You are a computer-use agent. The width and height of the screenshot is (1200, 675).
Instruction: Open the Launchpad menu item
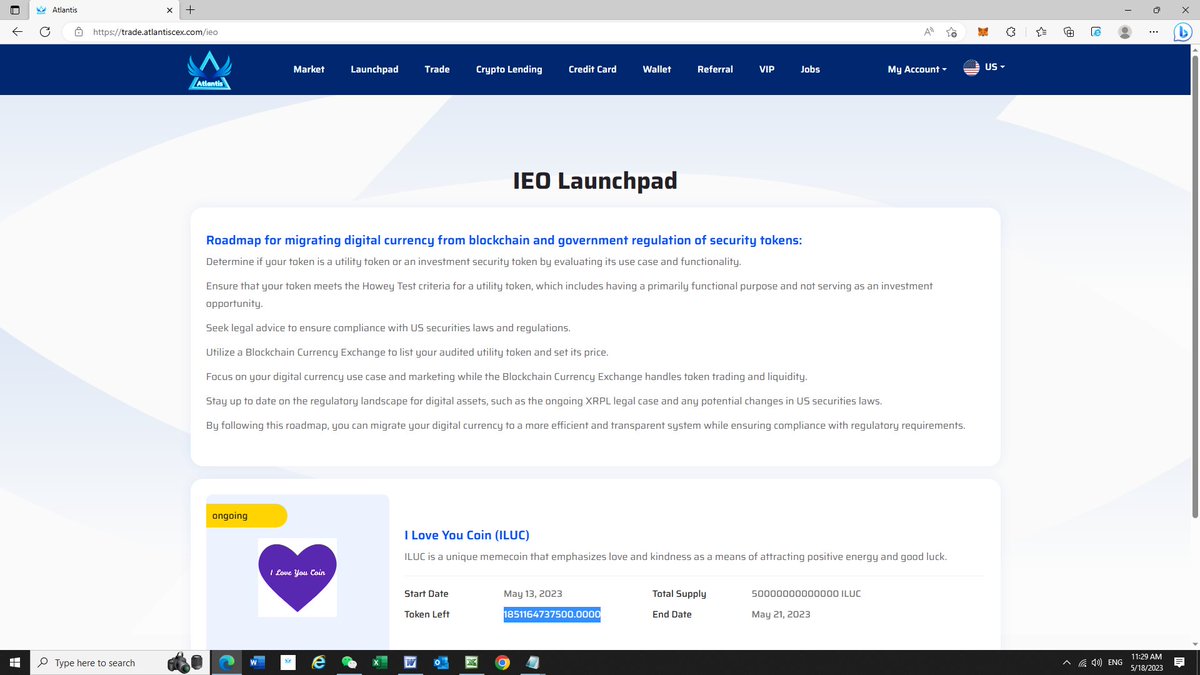coord(374,69)
